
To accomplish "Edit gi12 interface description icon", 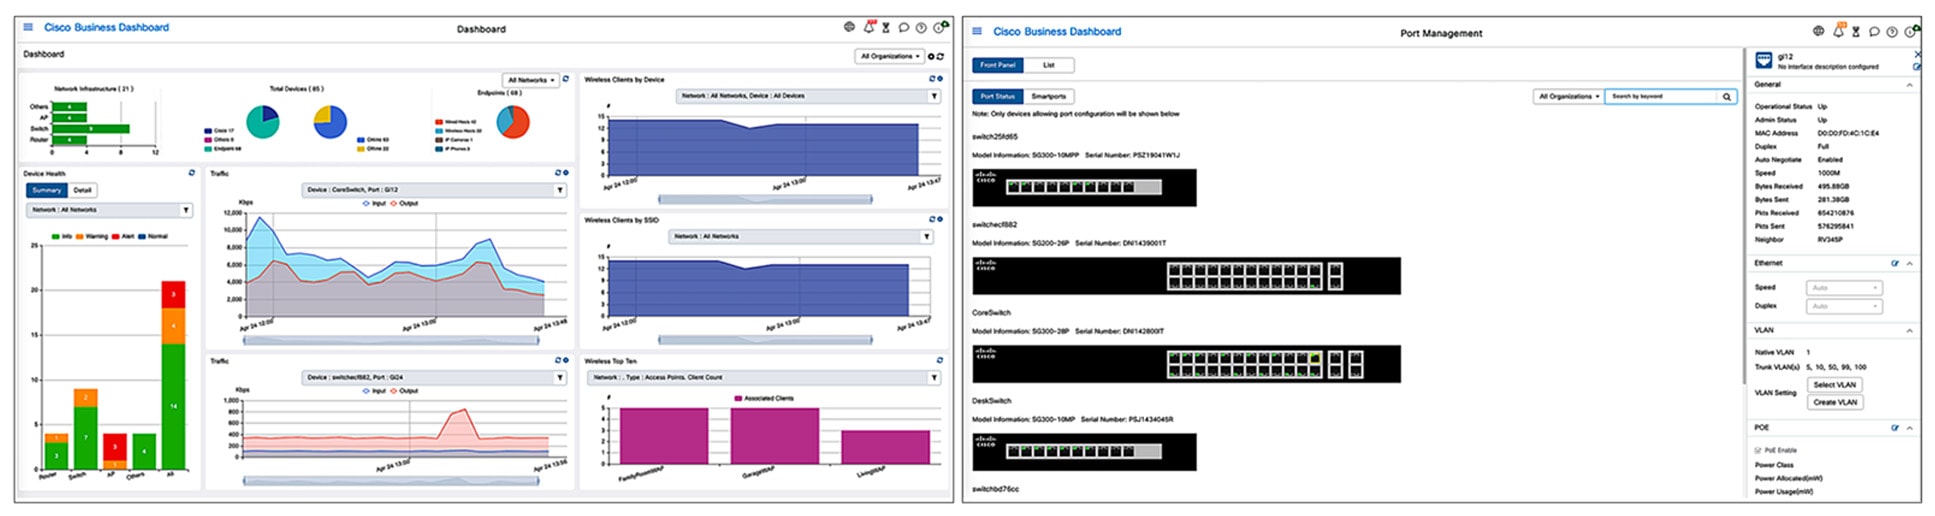I will point(1916,67).
